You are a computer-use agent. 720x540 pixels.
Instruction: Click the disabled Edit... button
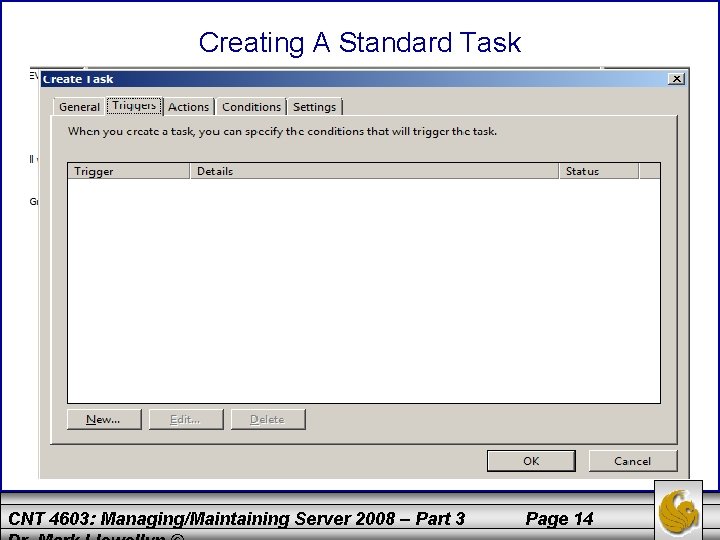186,419
